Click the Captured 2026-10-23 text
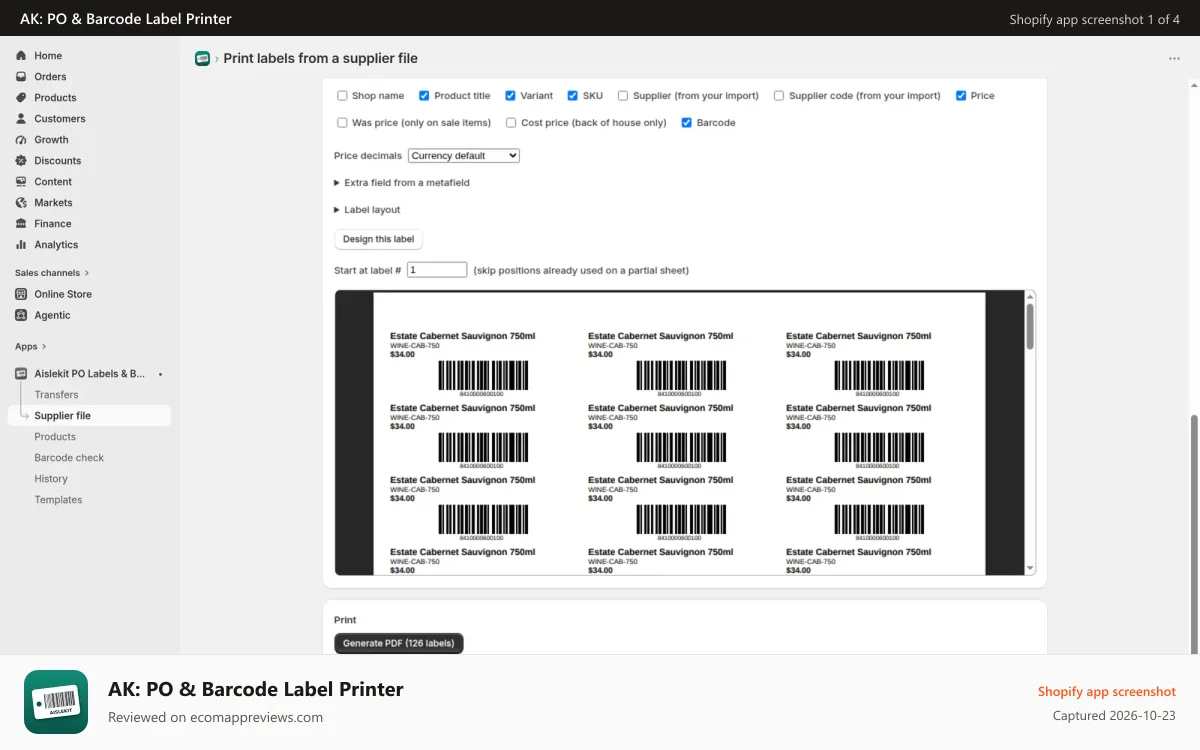 click(x=1114, y=716)
